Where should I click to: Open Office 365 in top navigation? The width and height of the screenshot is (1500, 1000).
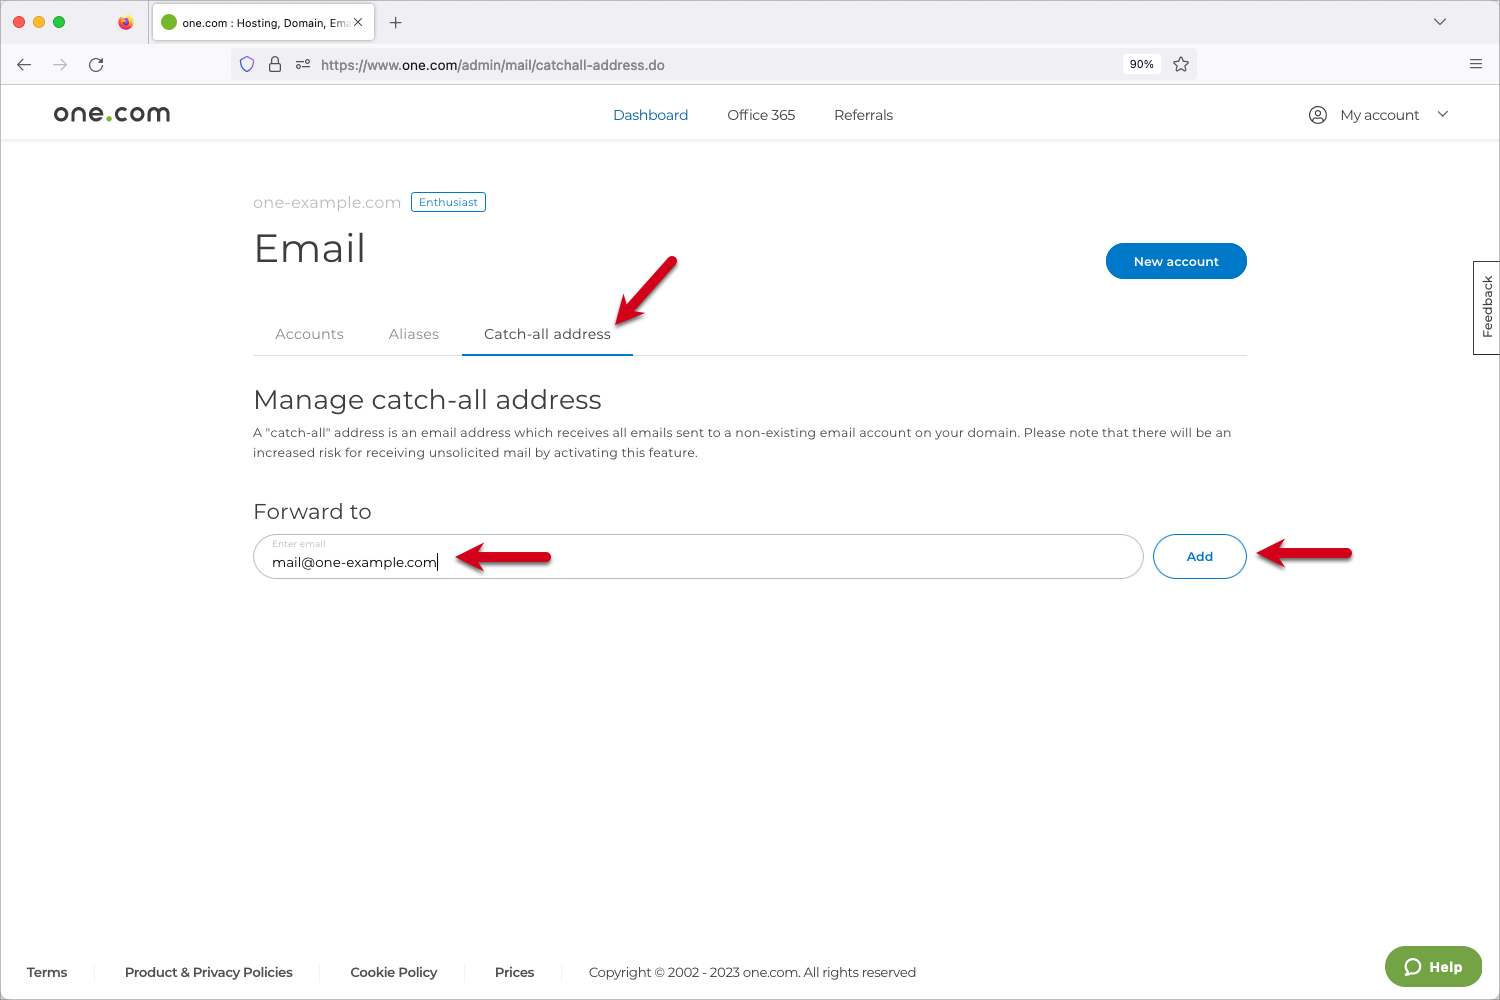click(761, 115)
